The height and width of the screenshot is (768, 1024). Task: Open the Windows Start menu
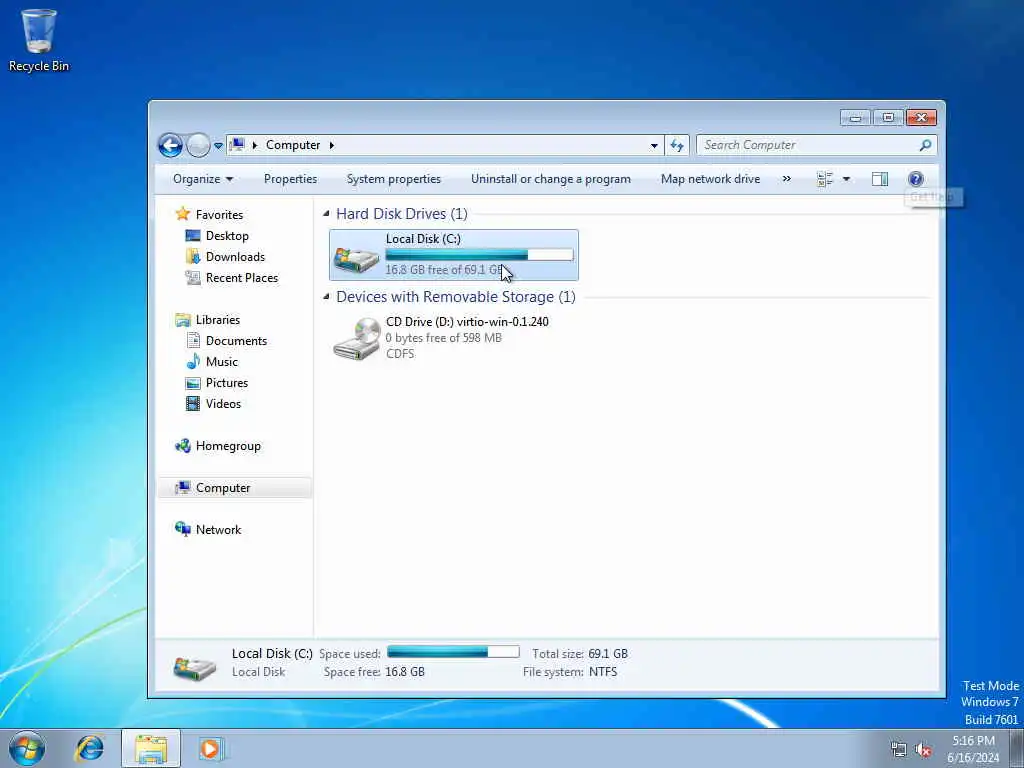[x=27, y=748]
